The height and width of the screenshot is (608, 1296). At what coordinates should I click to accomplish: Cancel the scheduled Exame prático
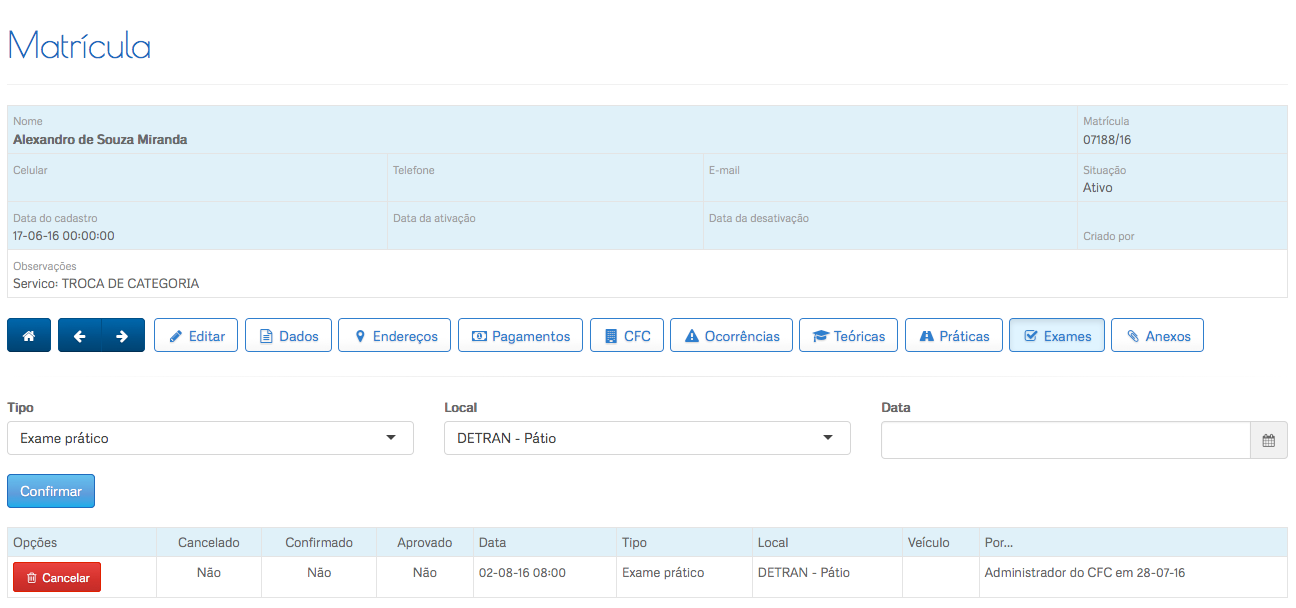pos(57,577)
